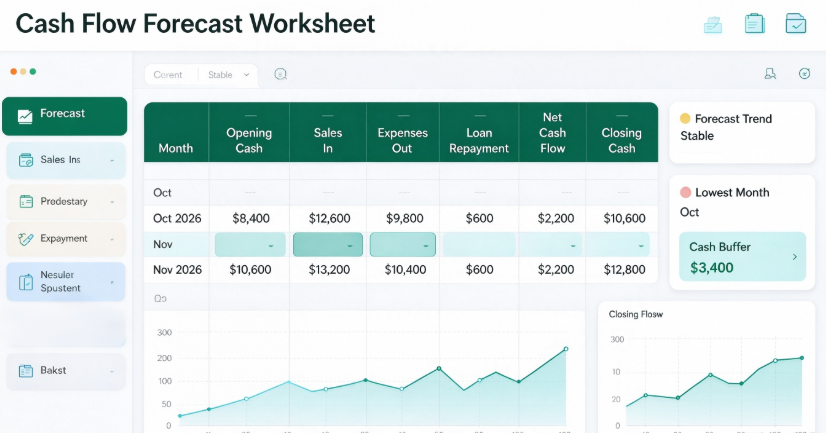Click the round check icon in toolbar

click(804, 74)
